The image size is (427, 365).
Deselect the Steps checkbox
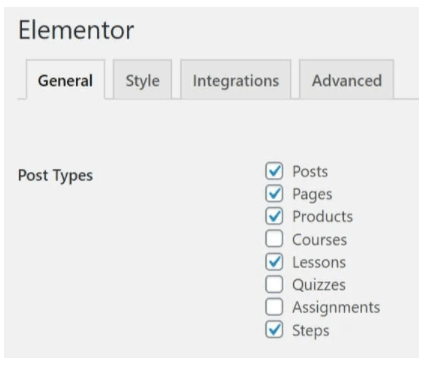tap(274, 330)
